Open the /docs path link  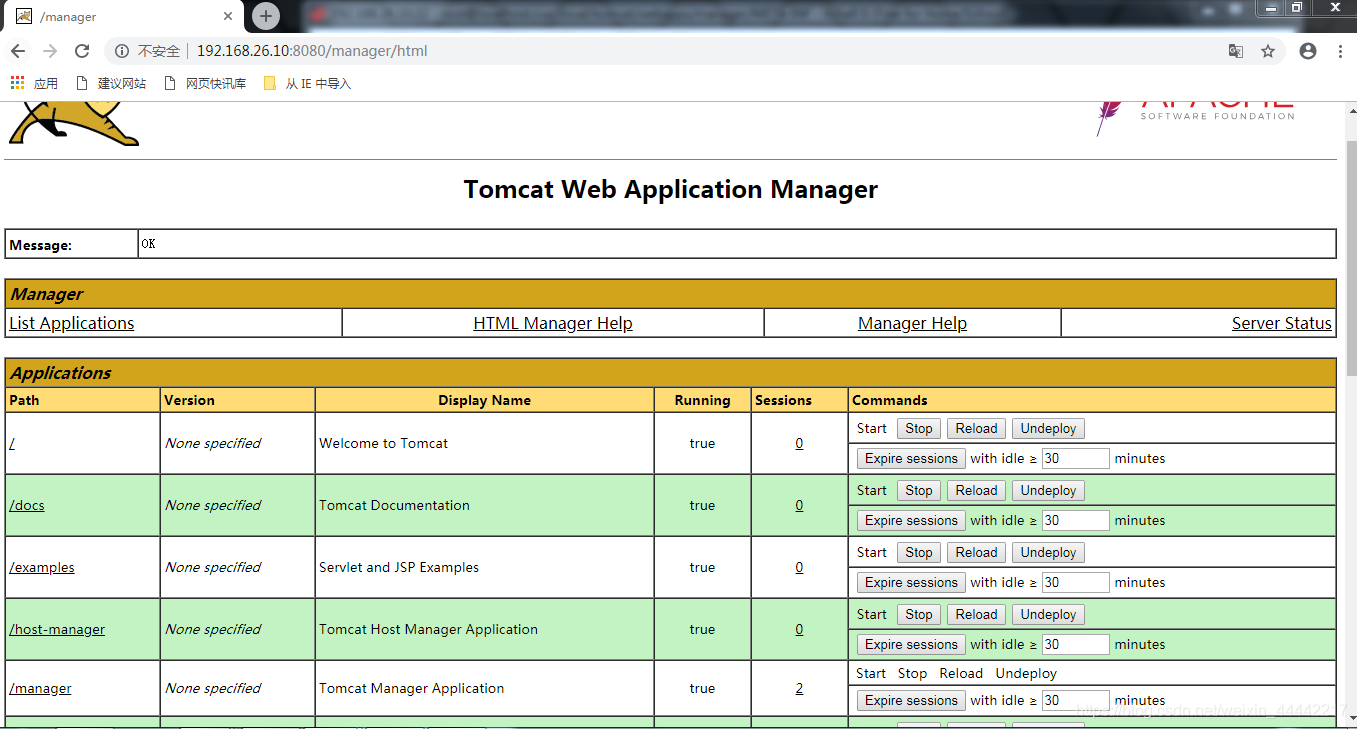(x=27, y=505)
